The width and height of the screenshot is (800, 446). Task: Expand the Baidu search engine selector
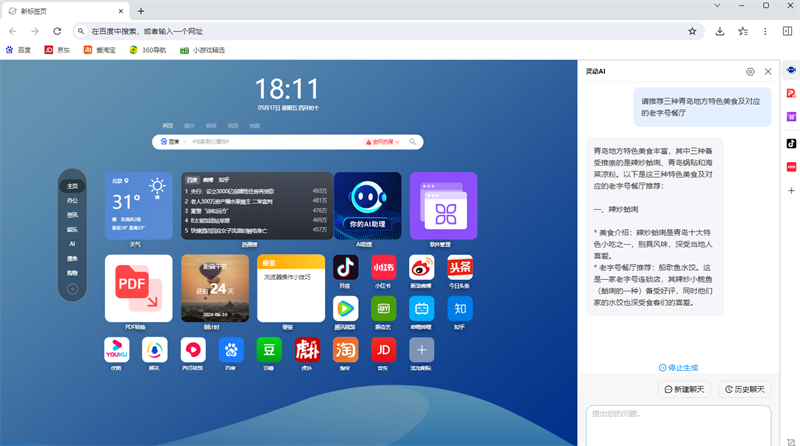(173, 142)
